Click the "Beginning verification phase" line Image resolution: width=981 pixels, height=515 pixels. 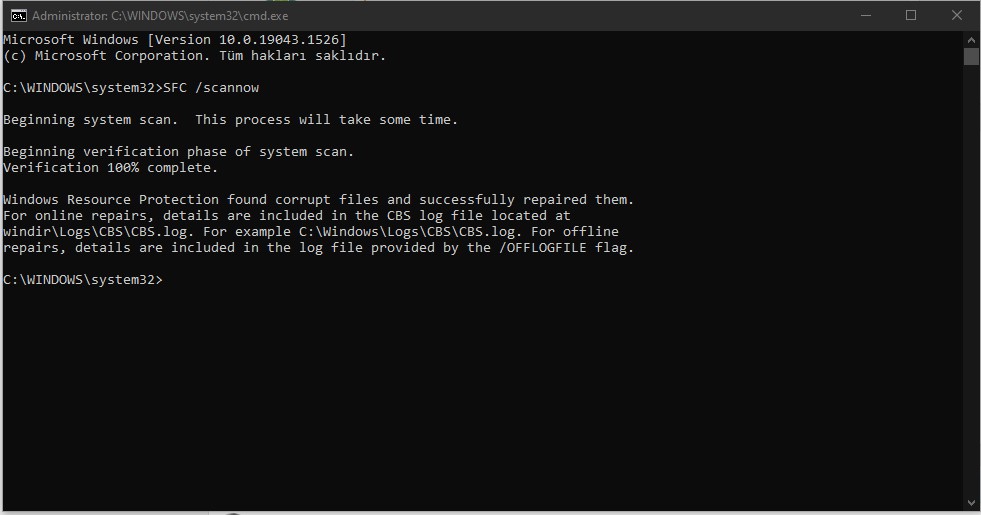click(x=178, y=152)
